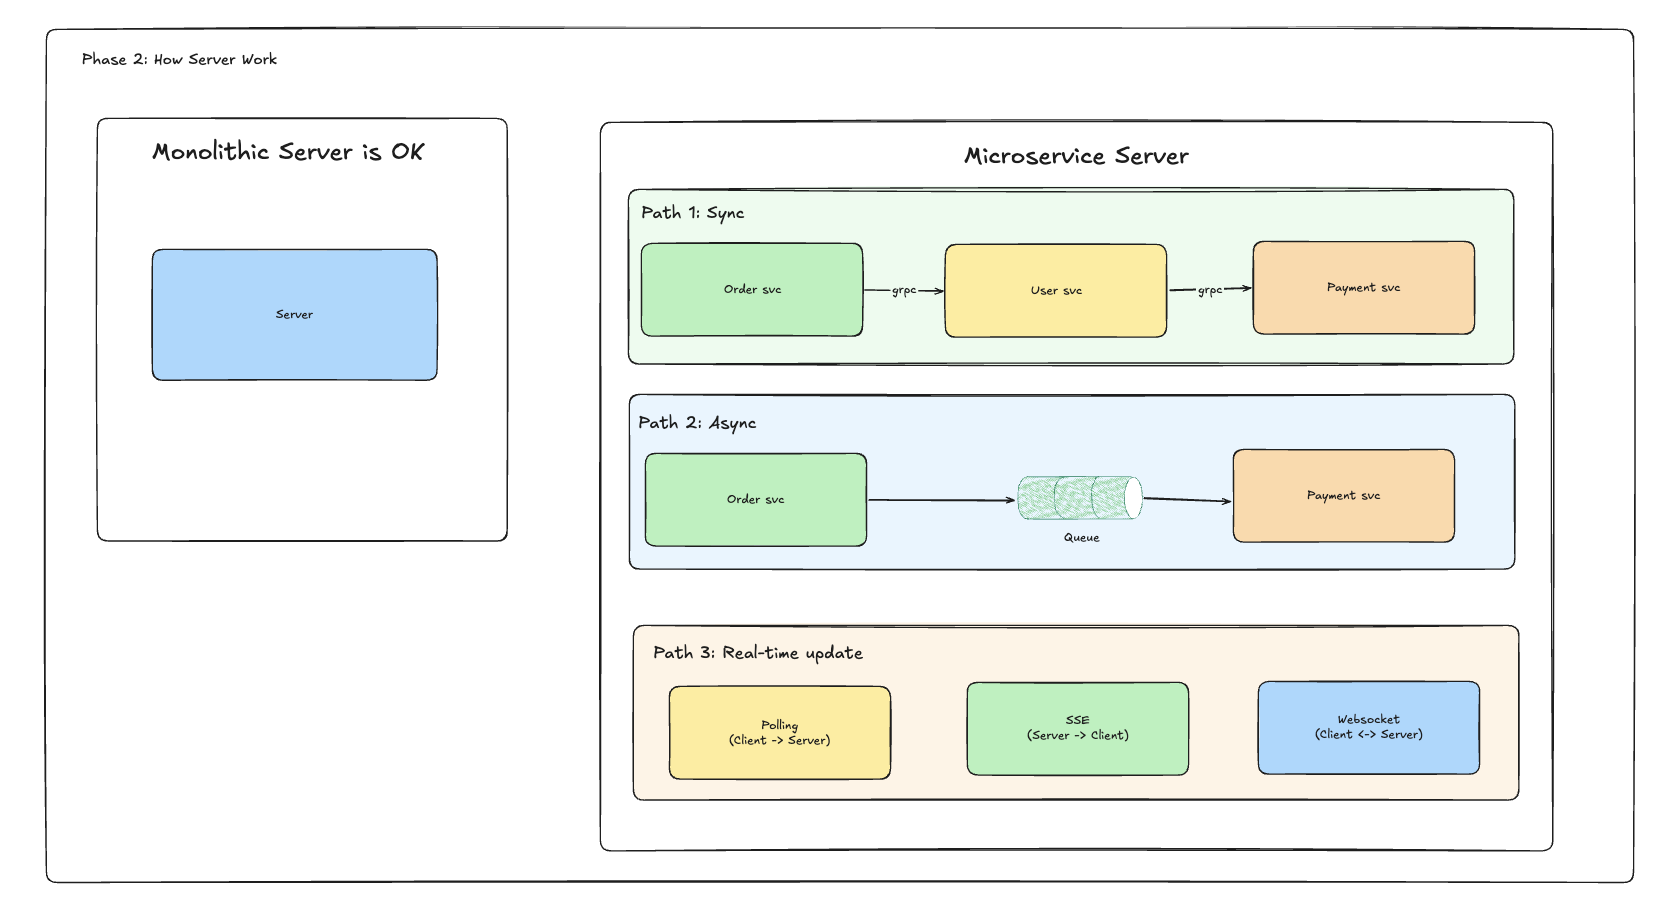Click the grpc label between User and Payment svc
This screenshot has width=1678, height=922.
pos(1210,290)
